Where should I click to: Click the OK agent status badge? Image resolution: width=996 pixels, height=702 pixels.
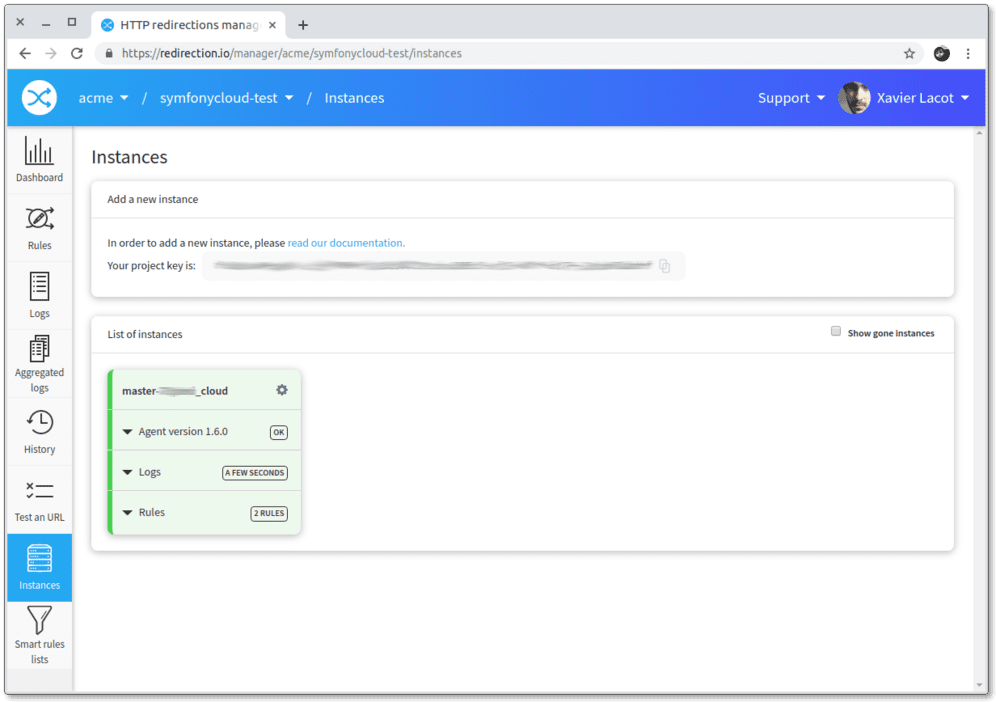[279, 433]
